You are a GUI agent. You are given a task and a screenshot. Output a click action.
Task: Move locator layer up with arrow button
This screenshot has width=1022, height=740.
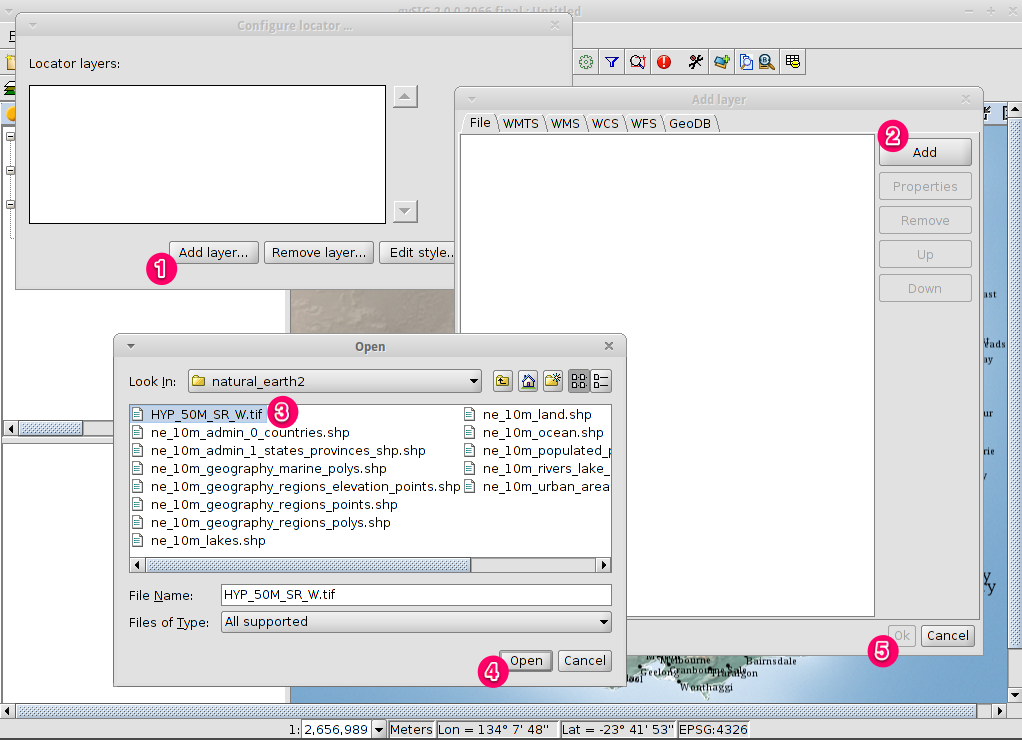pyautogui.click(x=405, y=96)
